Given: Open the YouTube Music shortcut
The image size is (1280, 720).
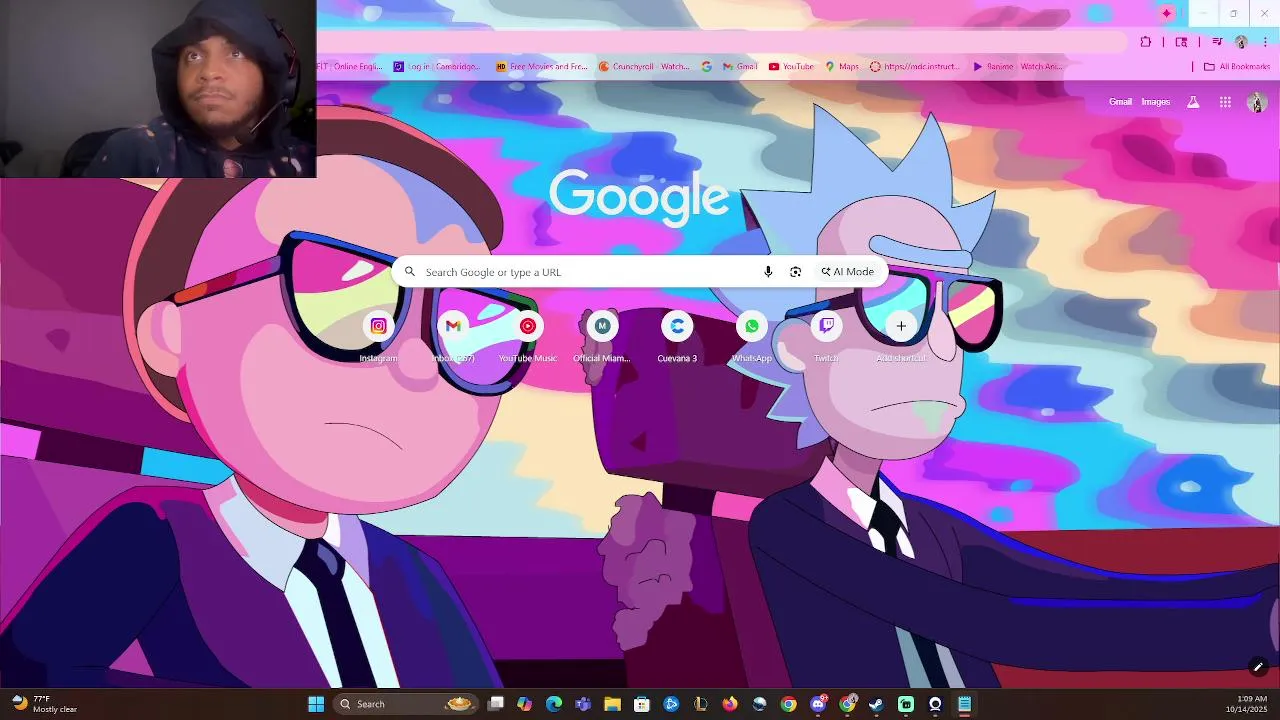Looking at the screenshot, I should click(x=528, y=335).
